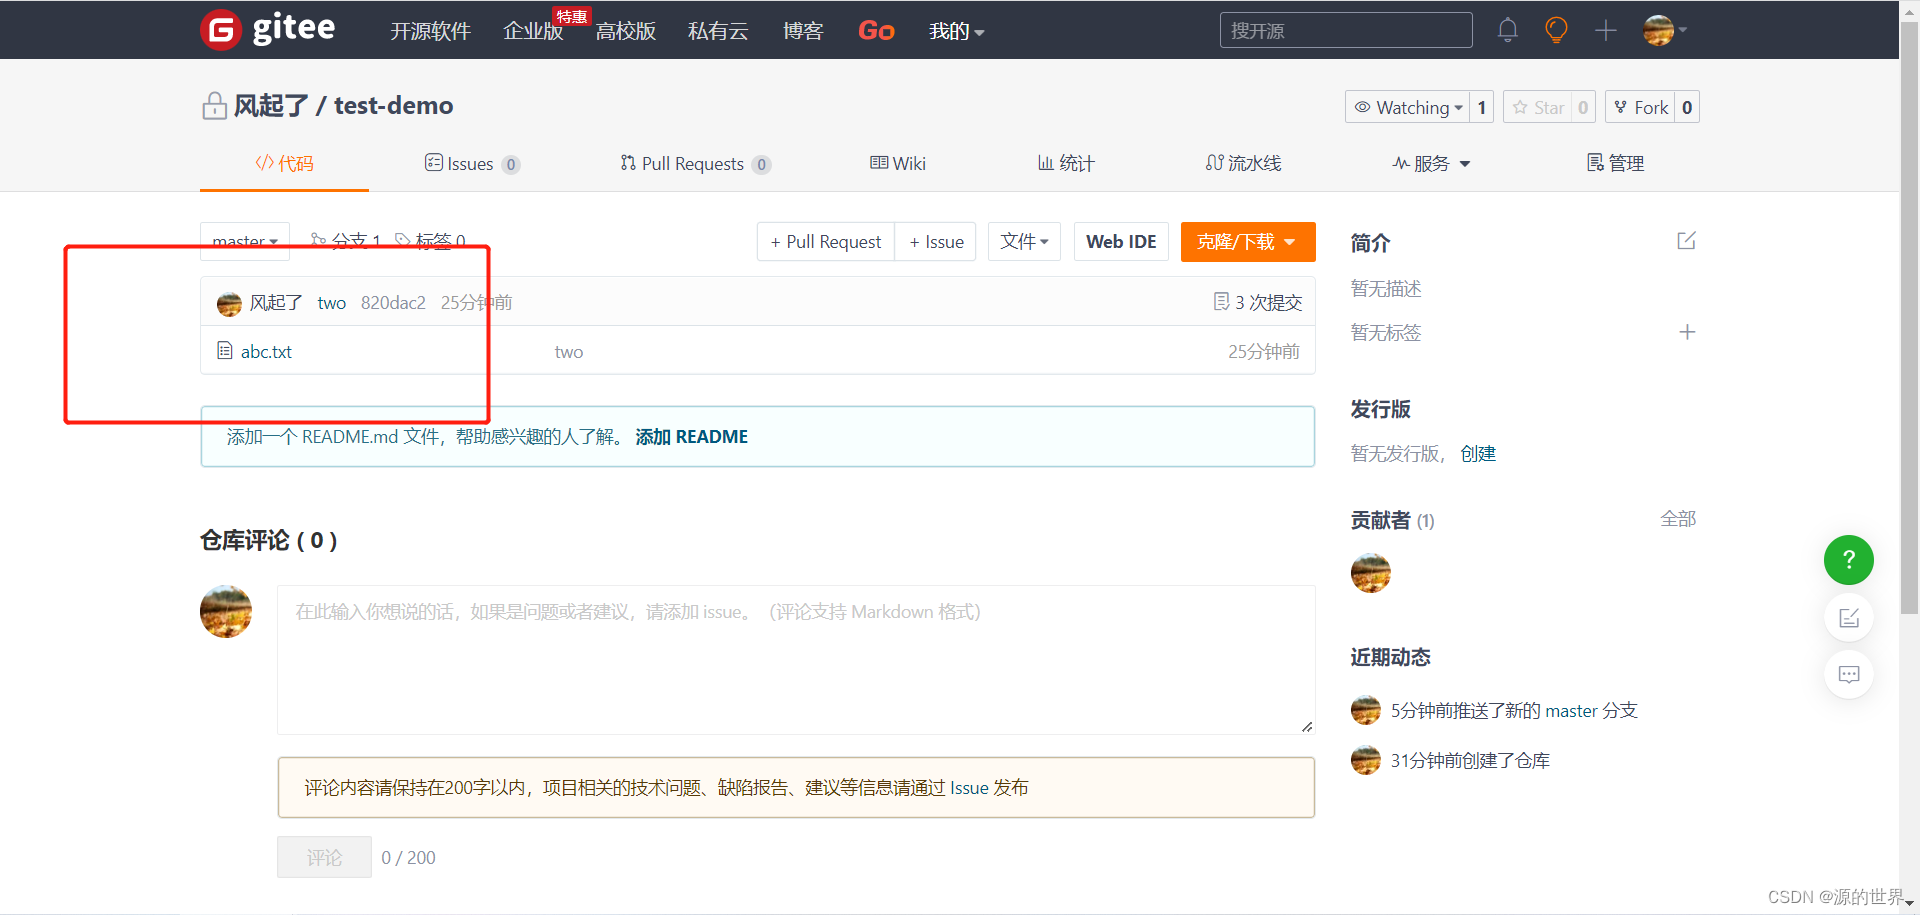Open commit hash 820dac2
This screenshot has width=1920, height=915.
tap(393, 303)
